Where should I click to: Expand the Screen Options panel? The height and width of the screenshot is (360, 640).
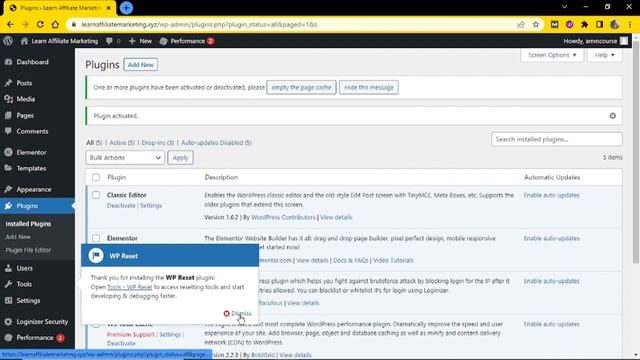click(x=552, y=55)
